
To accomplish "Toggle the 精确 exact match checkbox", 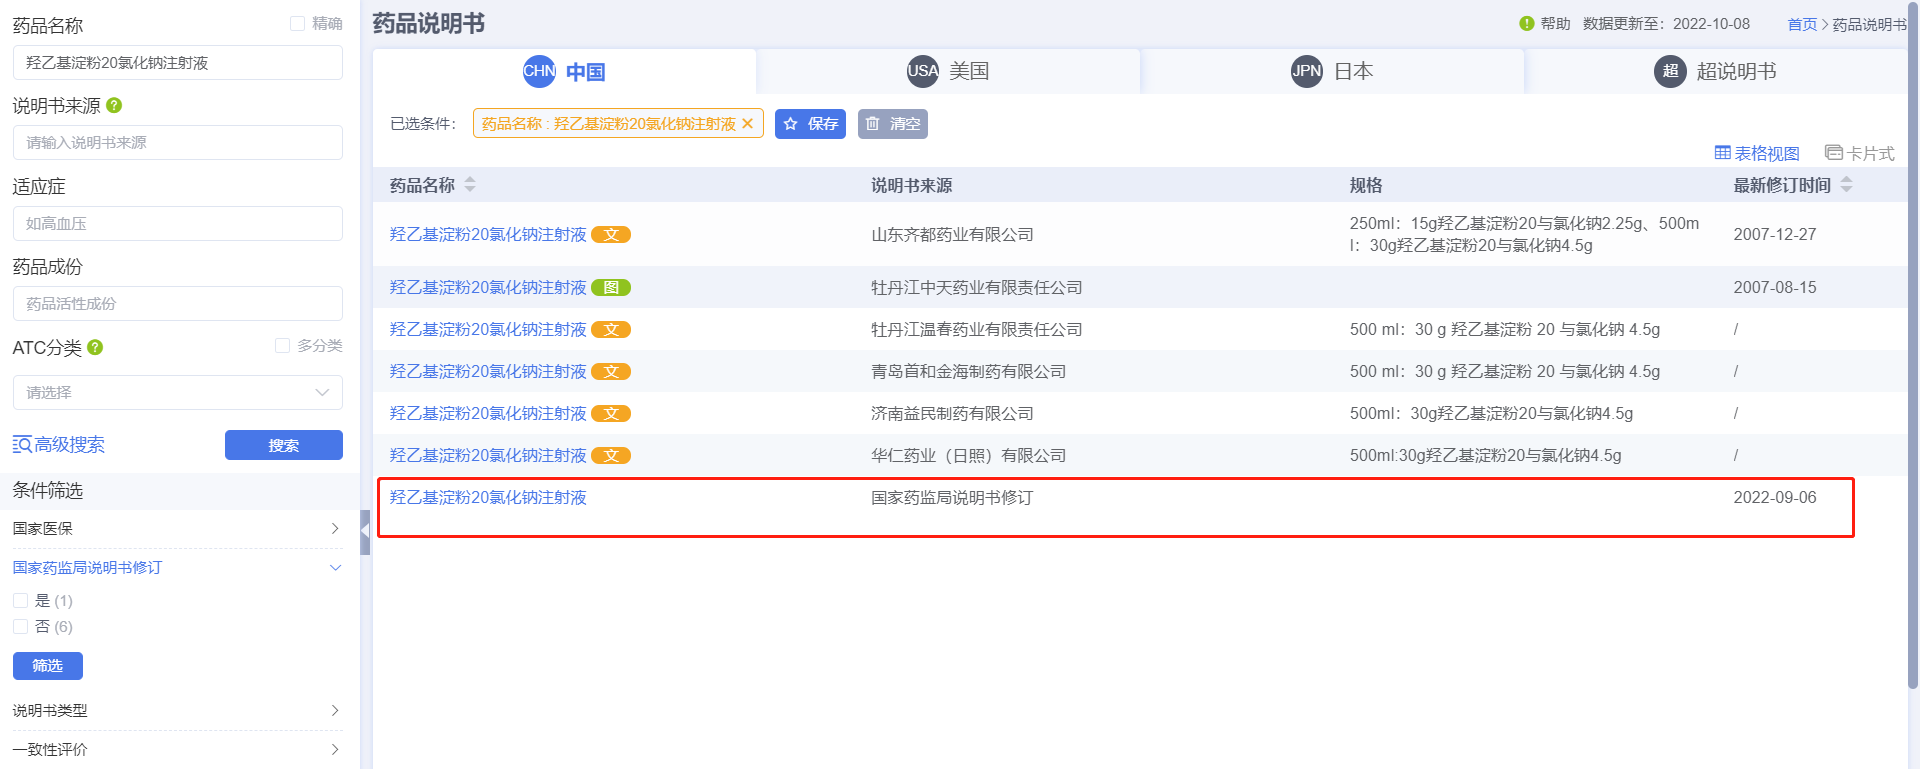I will (297, 23).
